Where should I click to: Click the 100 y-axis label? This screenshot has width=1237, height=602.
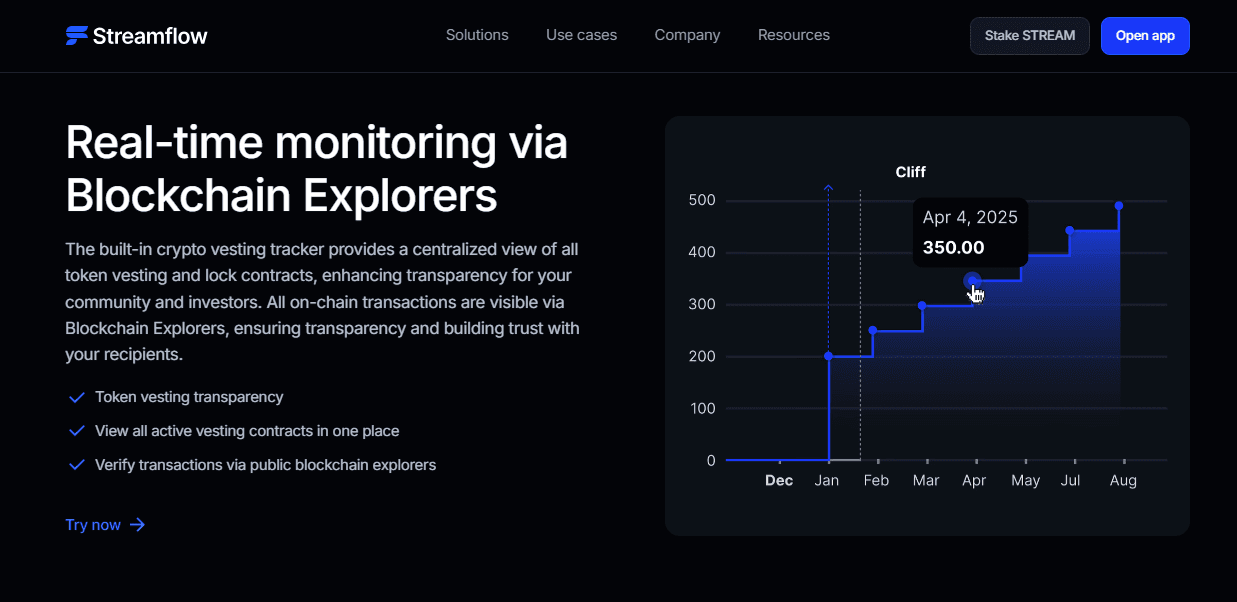tap(702, 408)
